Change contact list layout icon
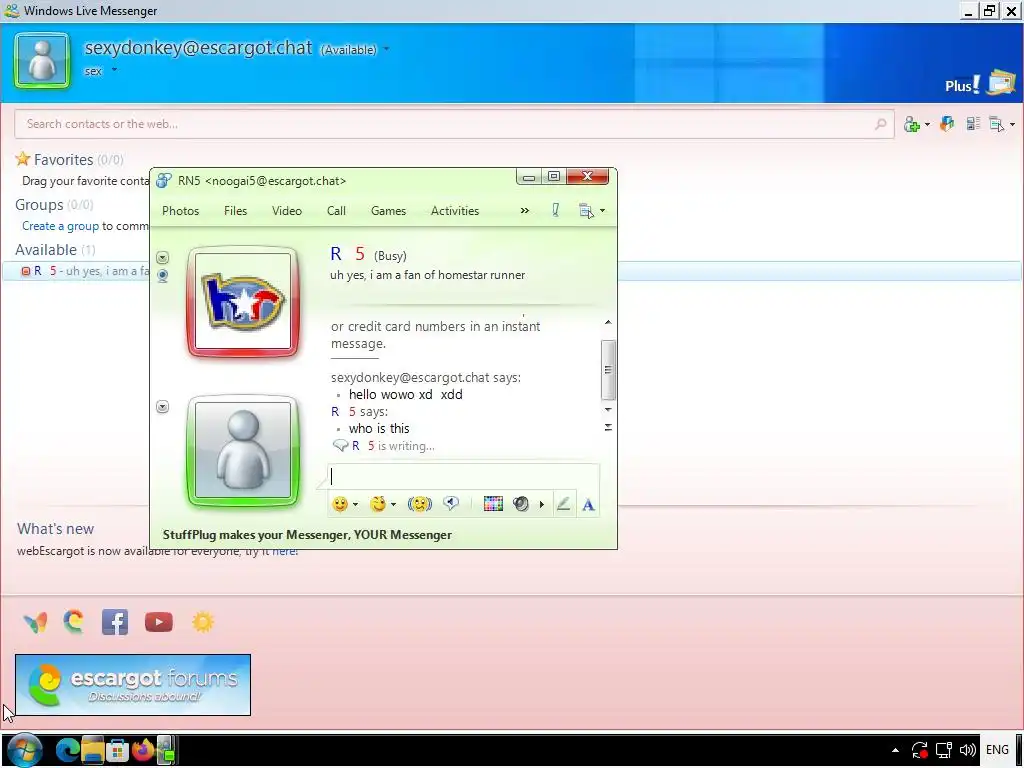 tap(973, 123)
